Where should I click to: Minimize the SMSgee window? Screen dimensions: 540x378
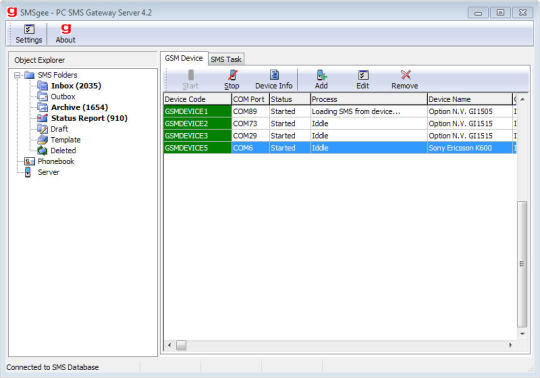point(478,13)
